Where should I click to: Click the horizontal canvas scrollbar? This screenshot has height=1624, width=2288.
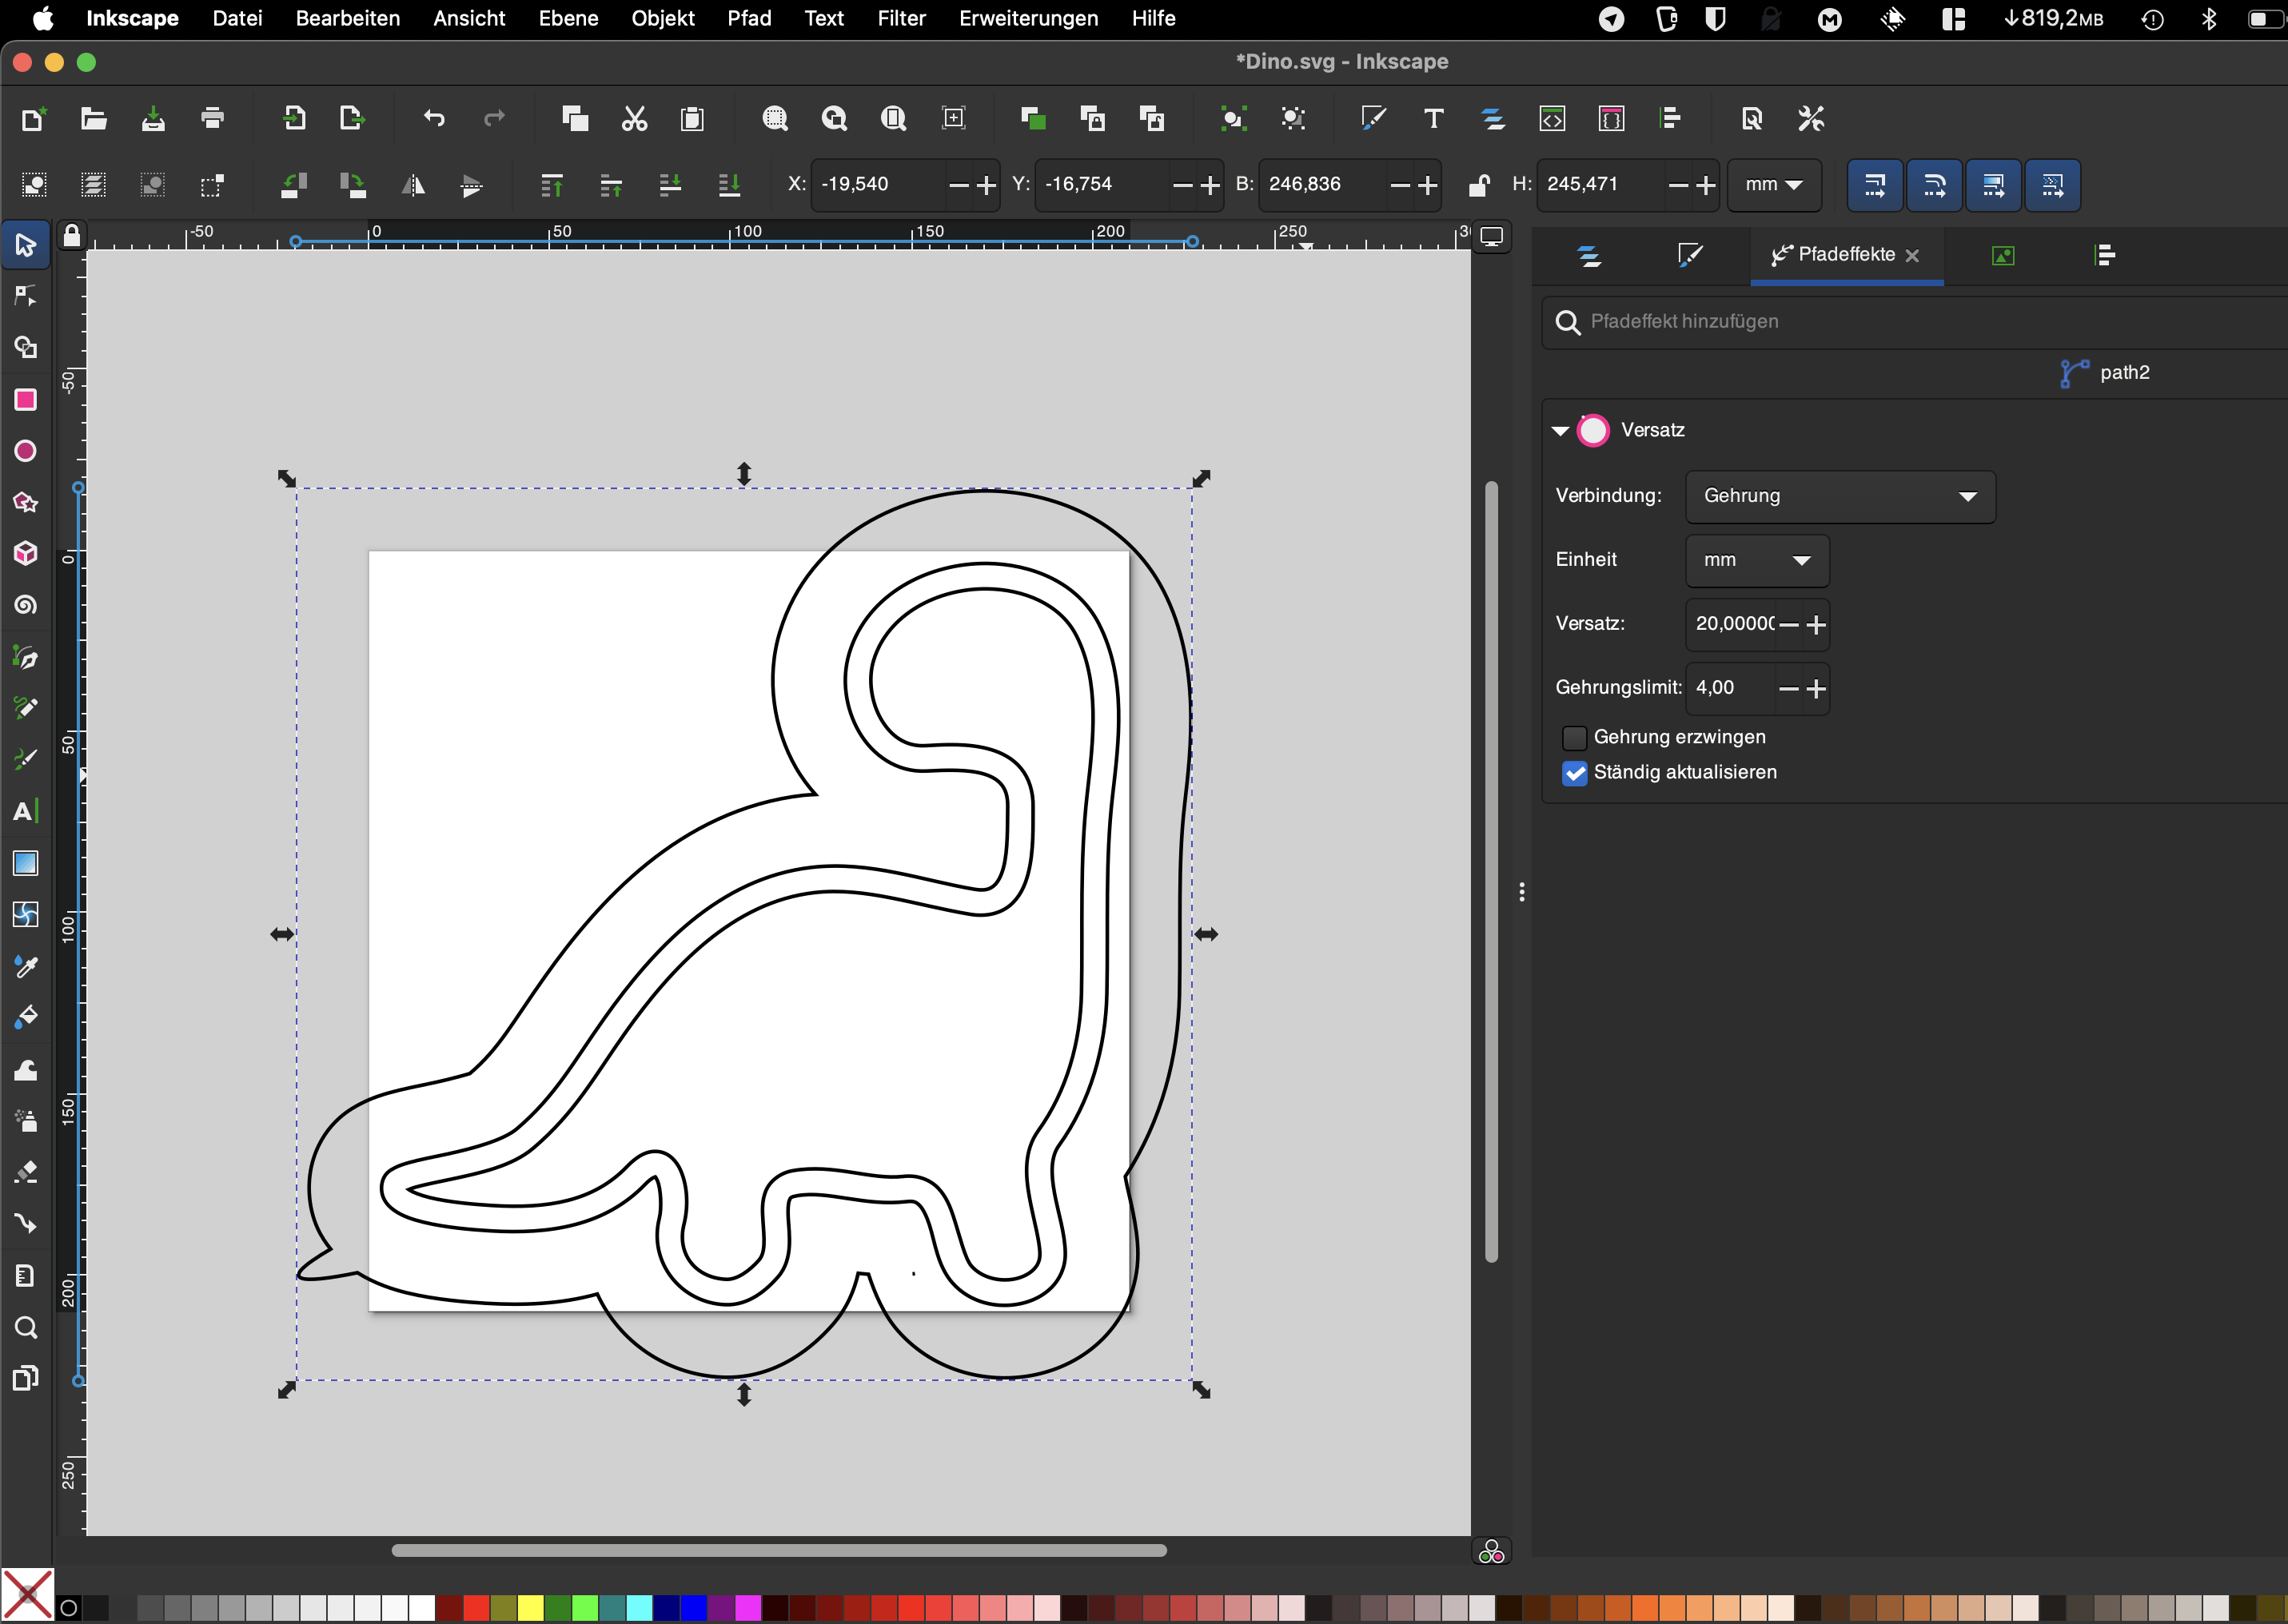click(778, 1551)
